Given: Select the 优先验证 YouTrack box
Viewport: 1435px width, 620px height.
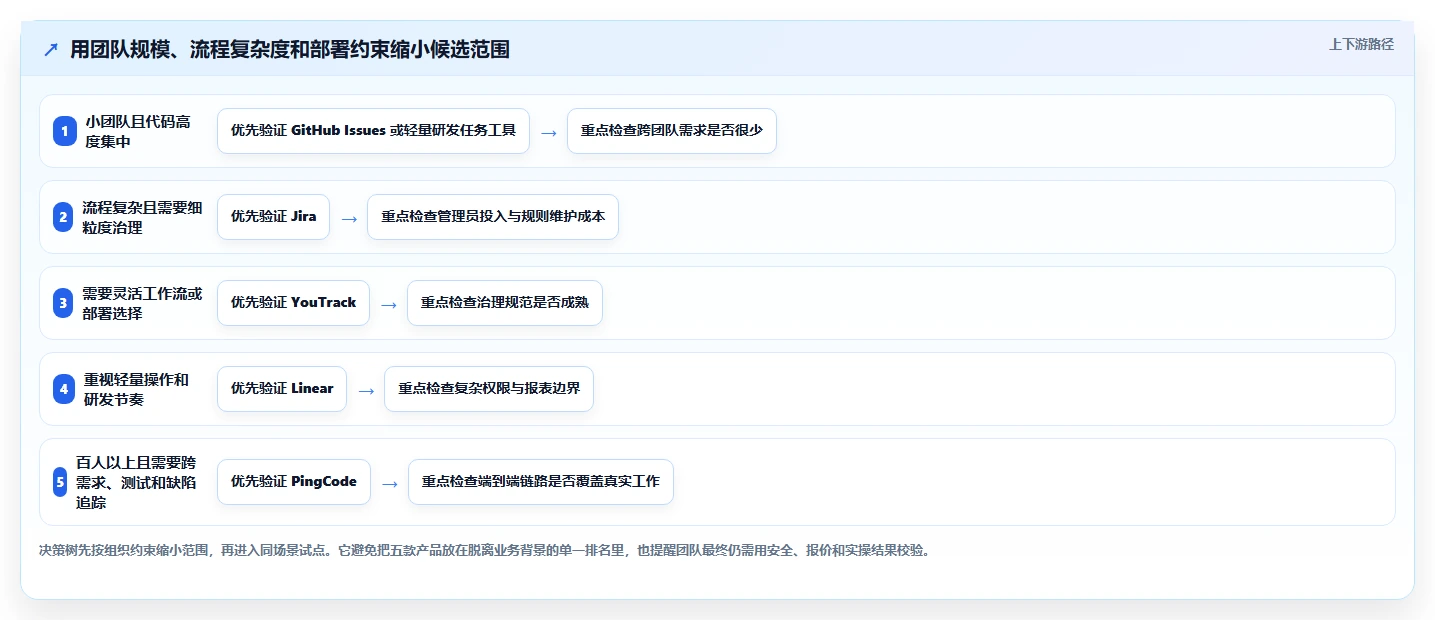Looking at the screenshot, I should click(293, 303).
